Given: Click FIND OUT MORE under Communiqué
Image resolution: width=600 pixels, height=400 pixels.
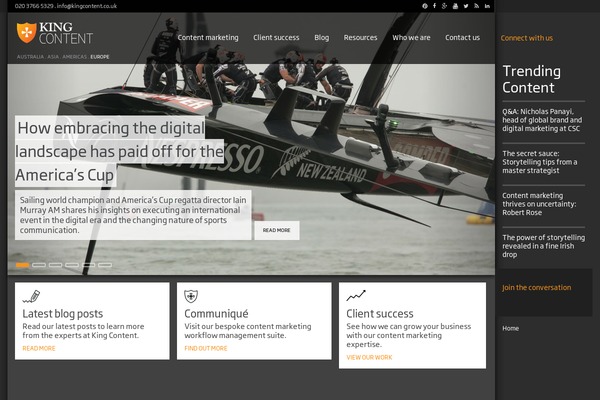Looking at the screenshot, I should click(205, 348).
